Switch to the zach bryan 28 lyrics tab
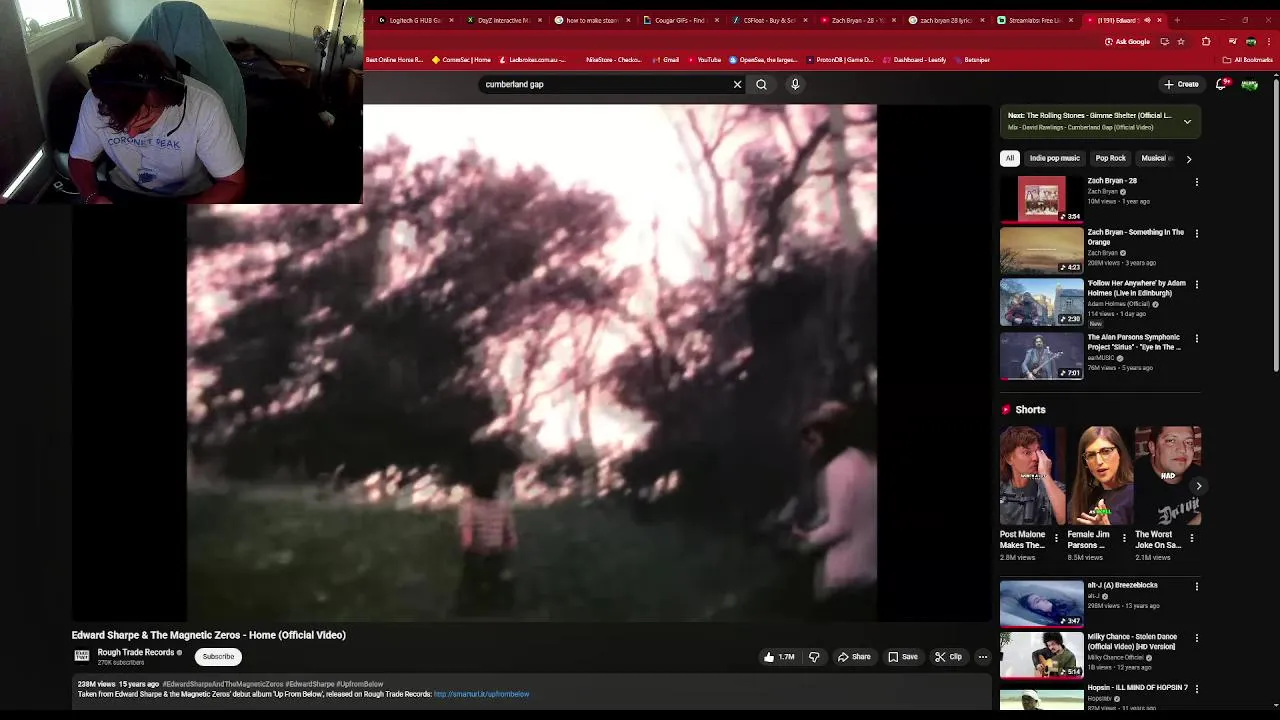Screen dimensions: 1280x720 (x=944, y=20)
